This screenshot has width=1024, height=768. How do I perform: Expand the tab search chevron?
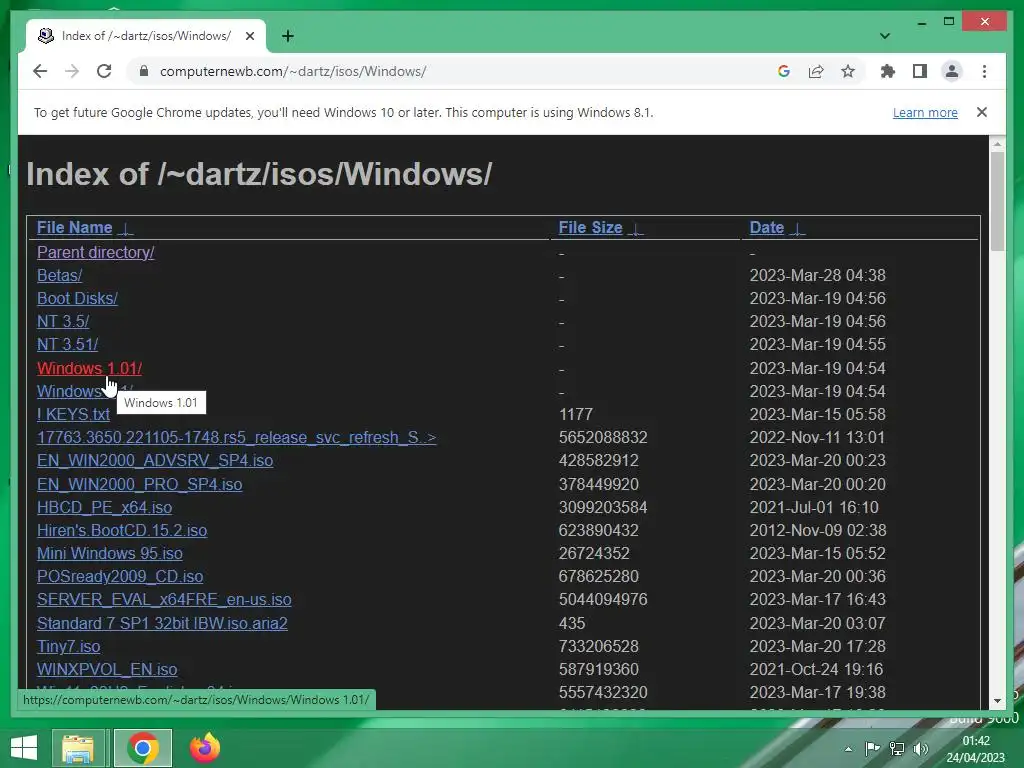(885, 36)
